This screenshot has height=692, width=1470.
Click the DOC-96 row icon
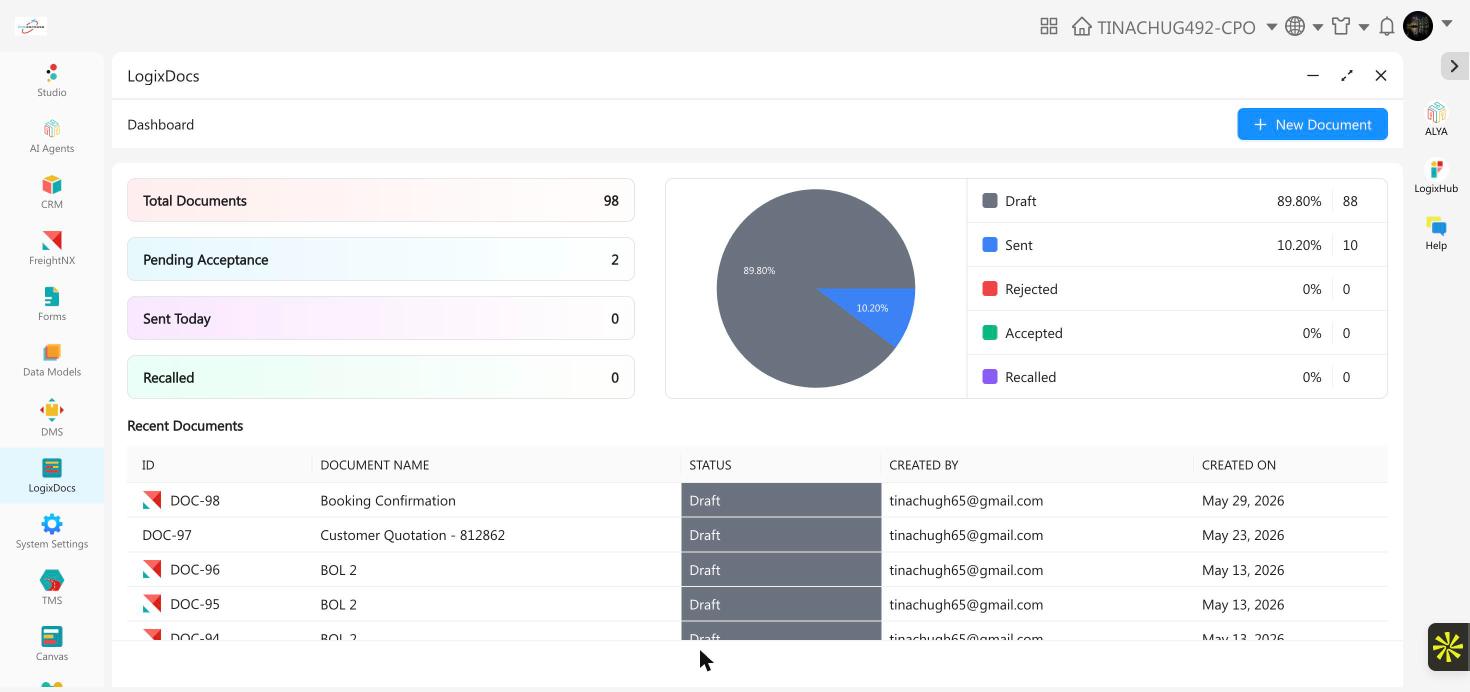[x=152, y=570]
